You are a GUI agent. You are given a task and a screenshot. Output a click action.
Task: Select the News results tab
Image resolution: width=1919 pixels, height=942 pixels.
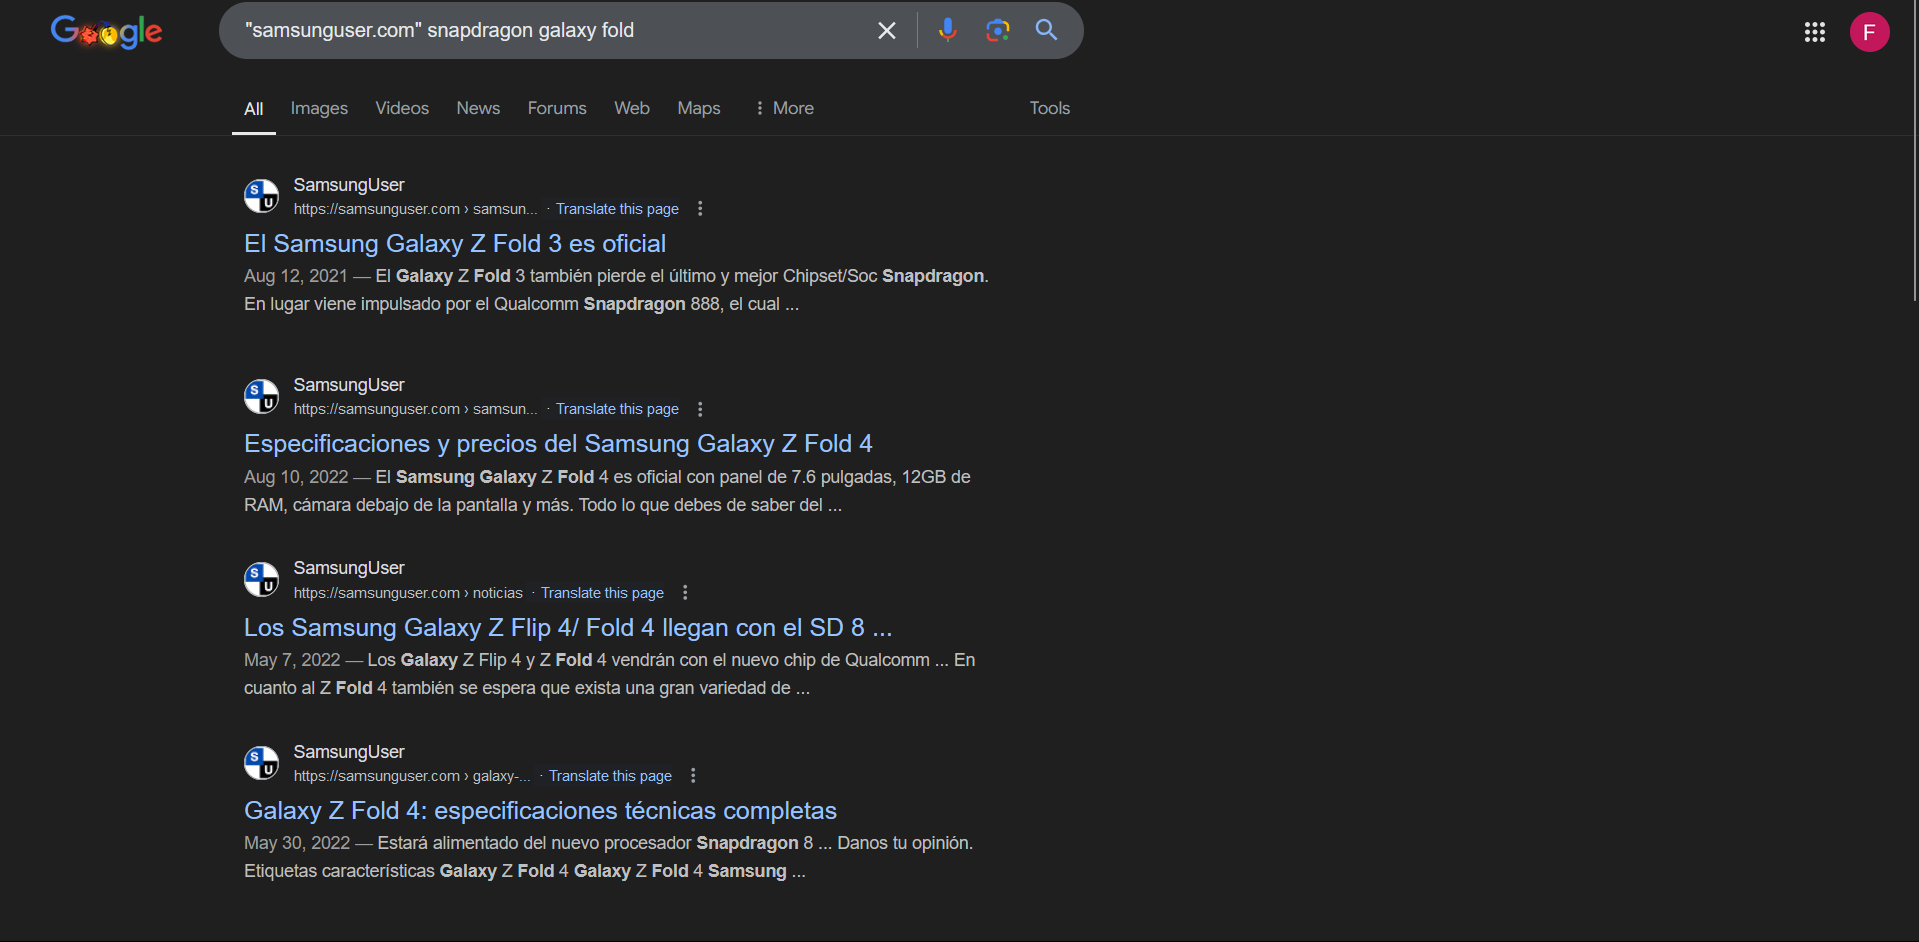(478, 108)
